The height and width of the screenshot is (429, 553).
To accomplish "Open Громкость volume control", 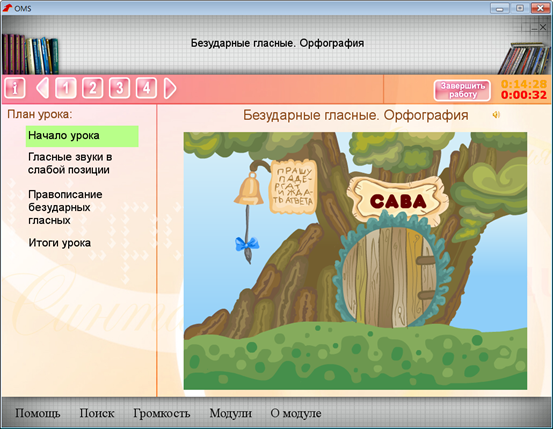I will pyautogui.click(x=162, y=413).
